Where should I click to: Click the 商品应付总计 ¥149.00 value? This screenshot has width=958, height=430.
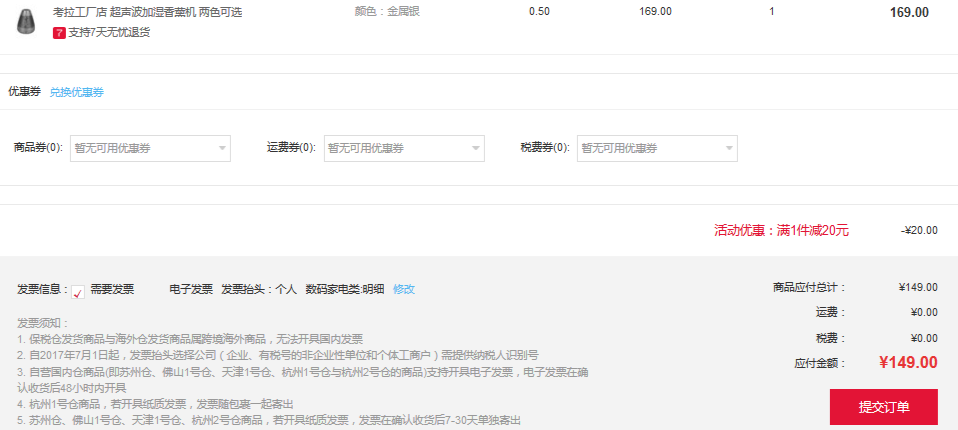(918, 287)
